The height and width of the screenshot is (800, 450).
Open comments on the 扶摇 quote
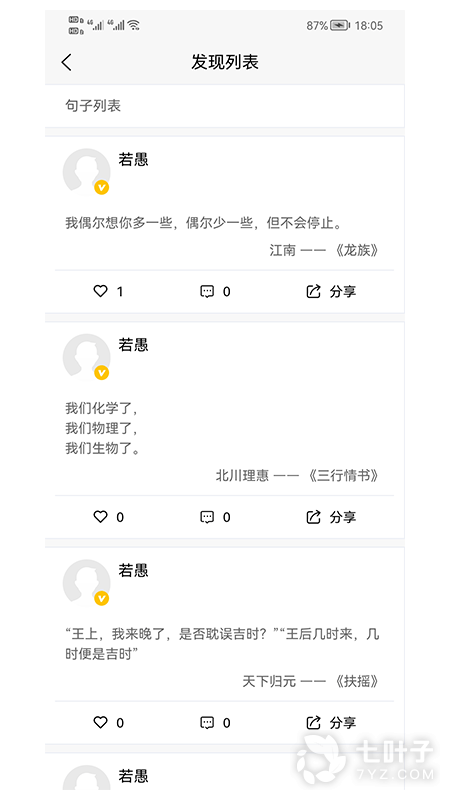pyautogui.click(x=207, y=723)
